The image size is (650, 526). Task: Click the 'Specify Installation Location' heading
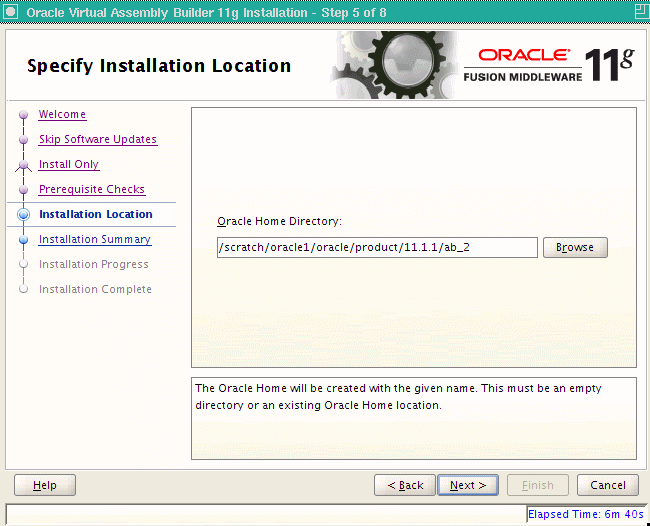[159, 66]
